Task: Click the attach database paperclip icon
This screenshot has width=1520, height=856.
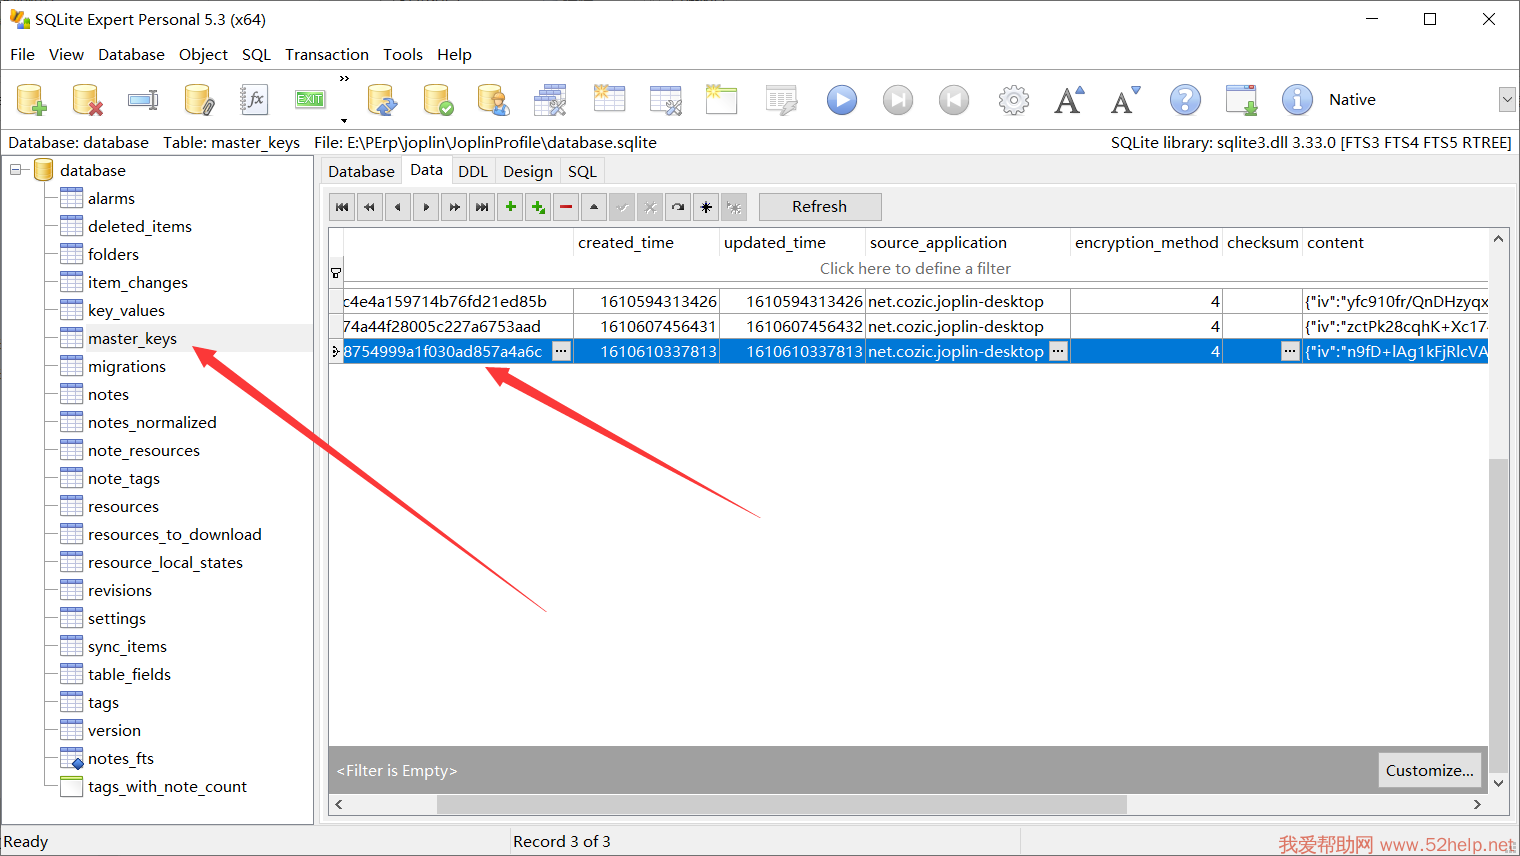Action: click(199, 100)
